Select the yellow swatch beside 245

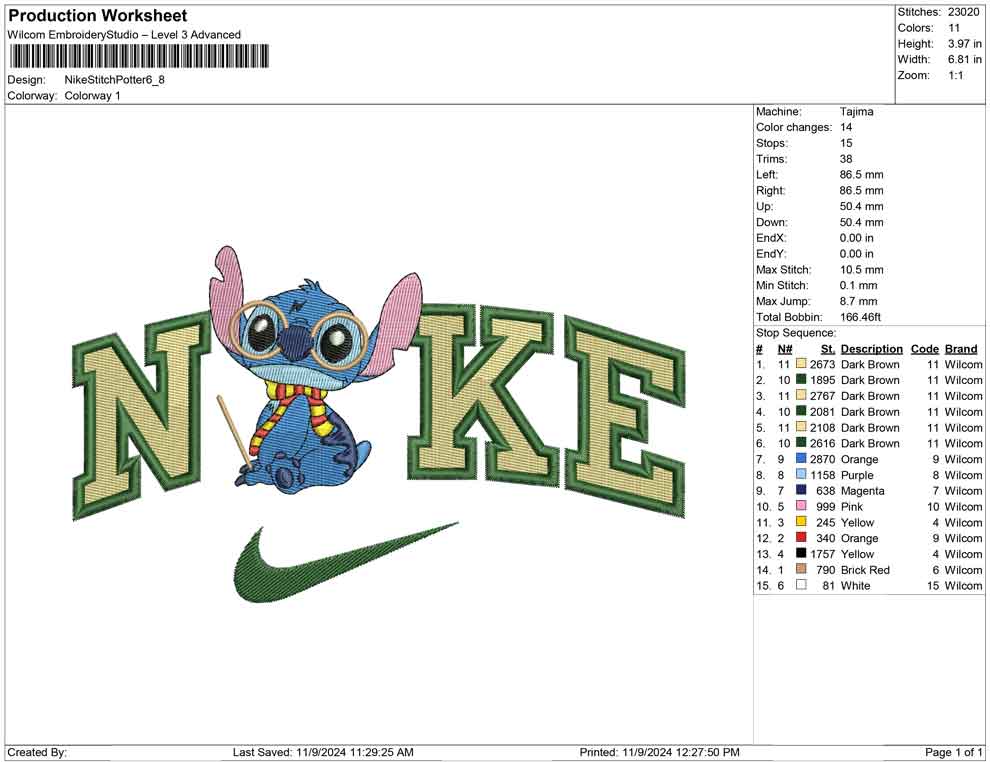click(801, 521)
